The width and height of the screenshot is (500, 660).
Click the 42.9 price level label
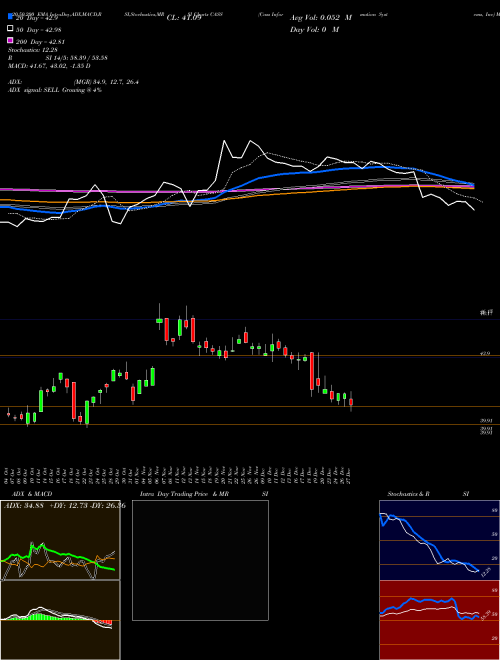click(485, 354)
